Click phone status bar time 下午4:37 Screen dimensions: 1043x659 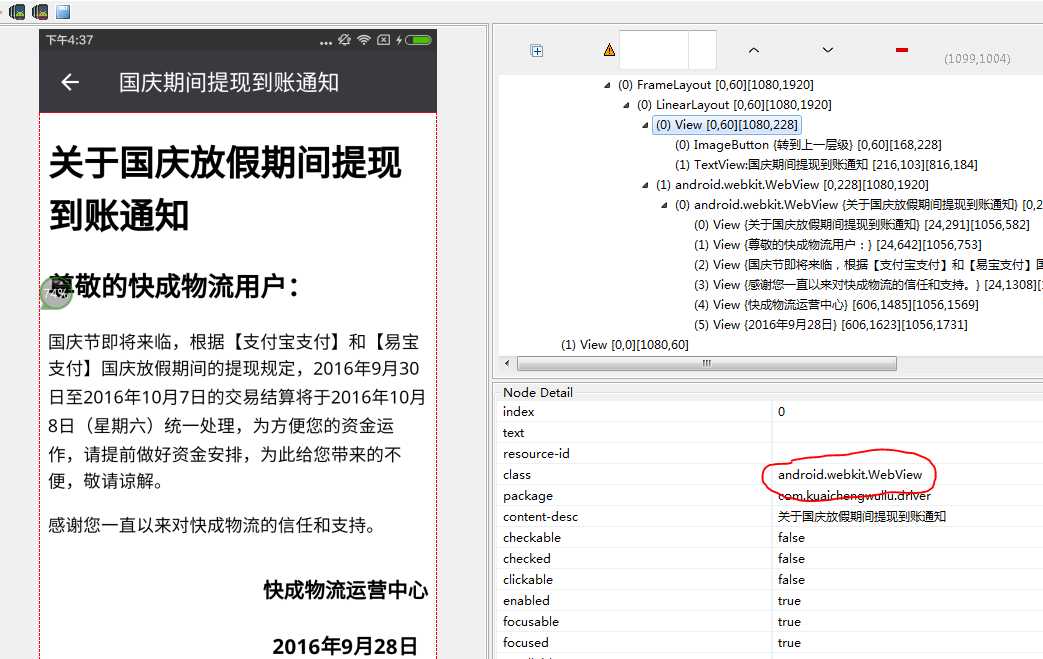[x=69, y=40]
